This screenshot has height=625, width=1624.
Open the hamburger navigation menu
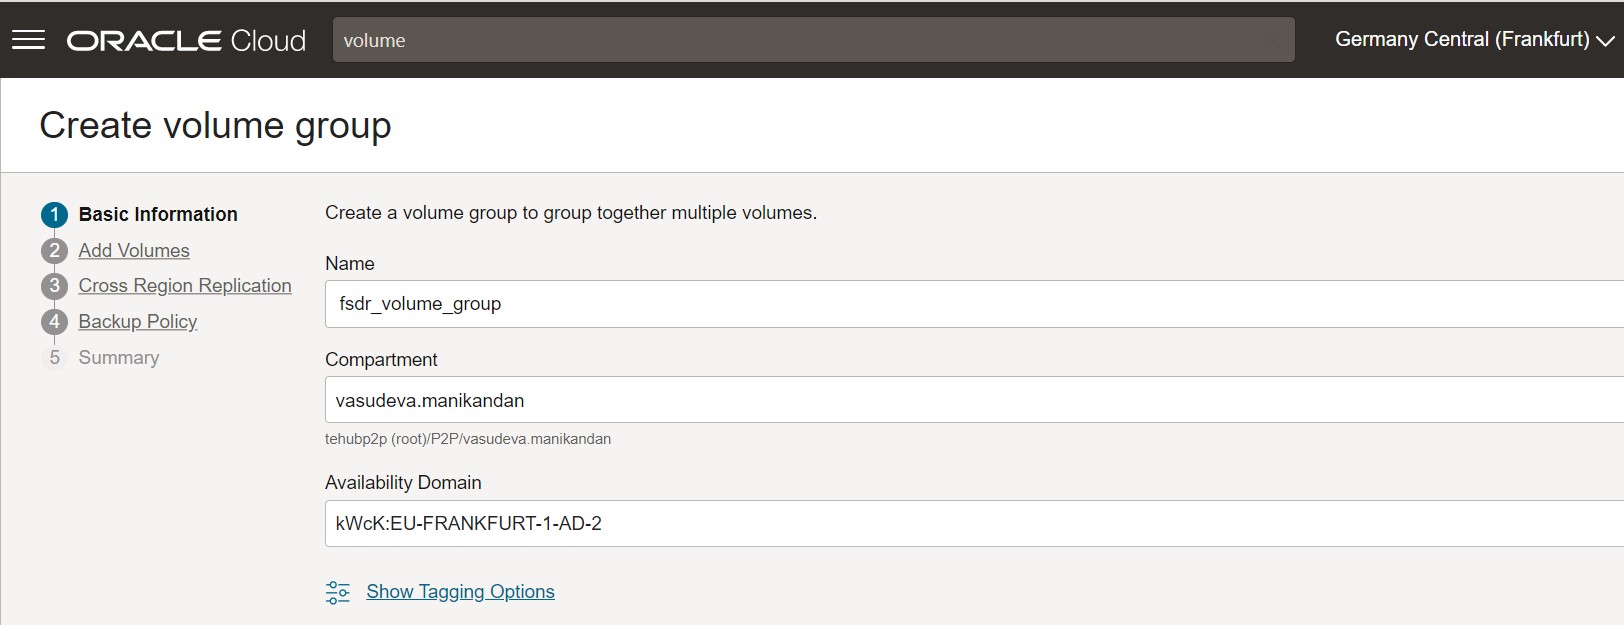click(28, 40)
